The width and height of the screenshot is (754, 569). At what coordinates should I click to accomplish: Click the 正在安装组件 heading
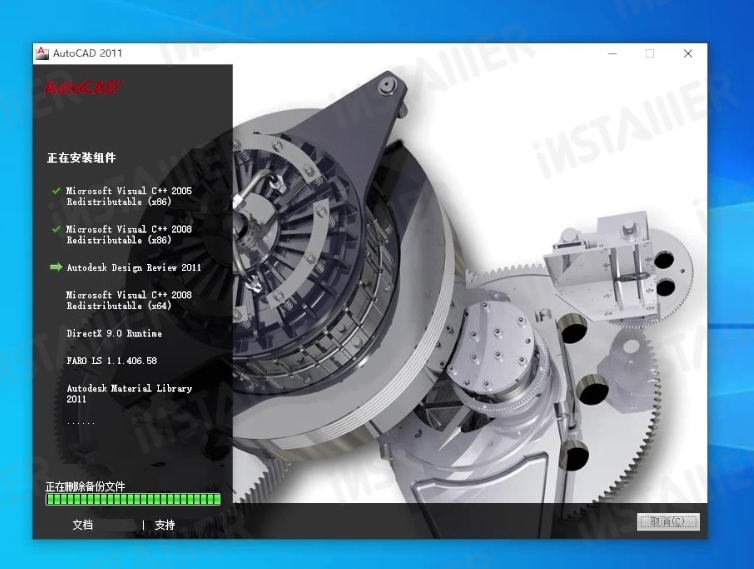click(x=81, y=158)
